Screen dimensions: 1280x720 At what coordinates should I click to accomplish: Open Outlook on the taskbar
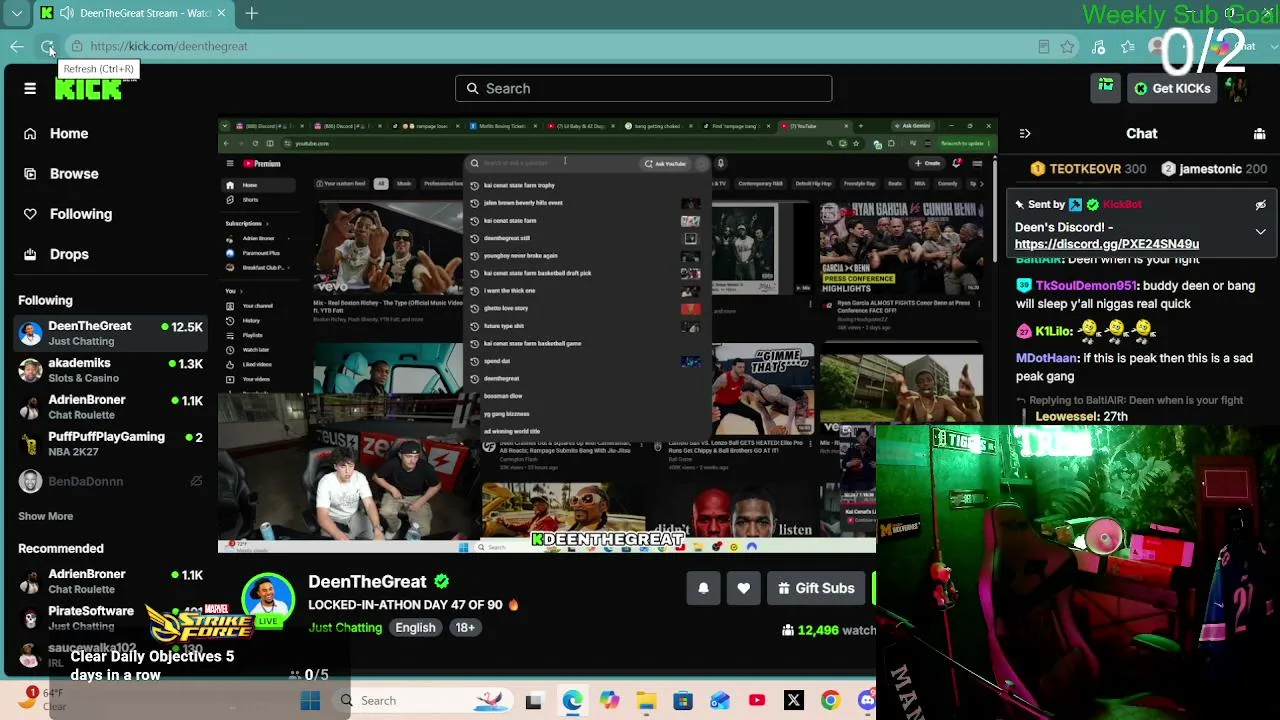click(x=720, y=701)
